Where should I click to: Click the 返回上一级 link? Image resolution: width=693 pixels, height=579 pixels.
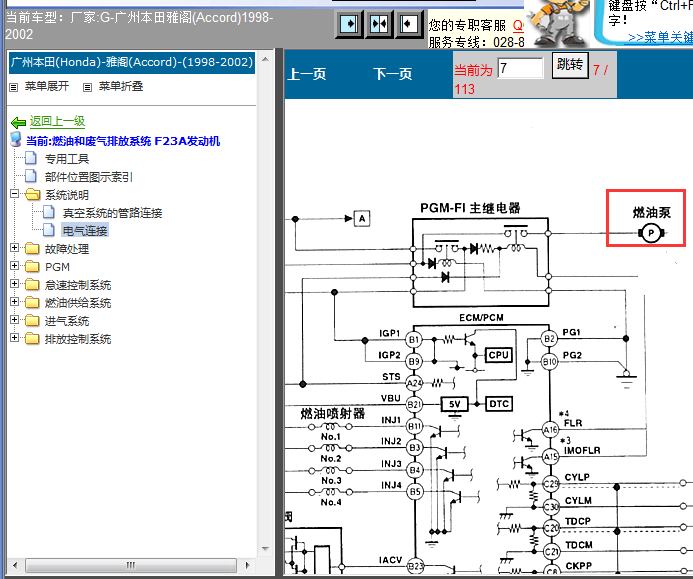57,121
